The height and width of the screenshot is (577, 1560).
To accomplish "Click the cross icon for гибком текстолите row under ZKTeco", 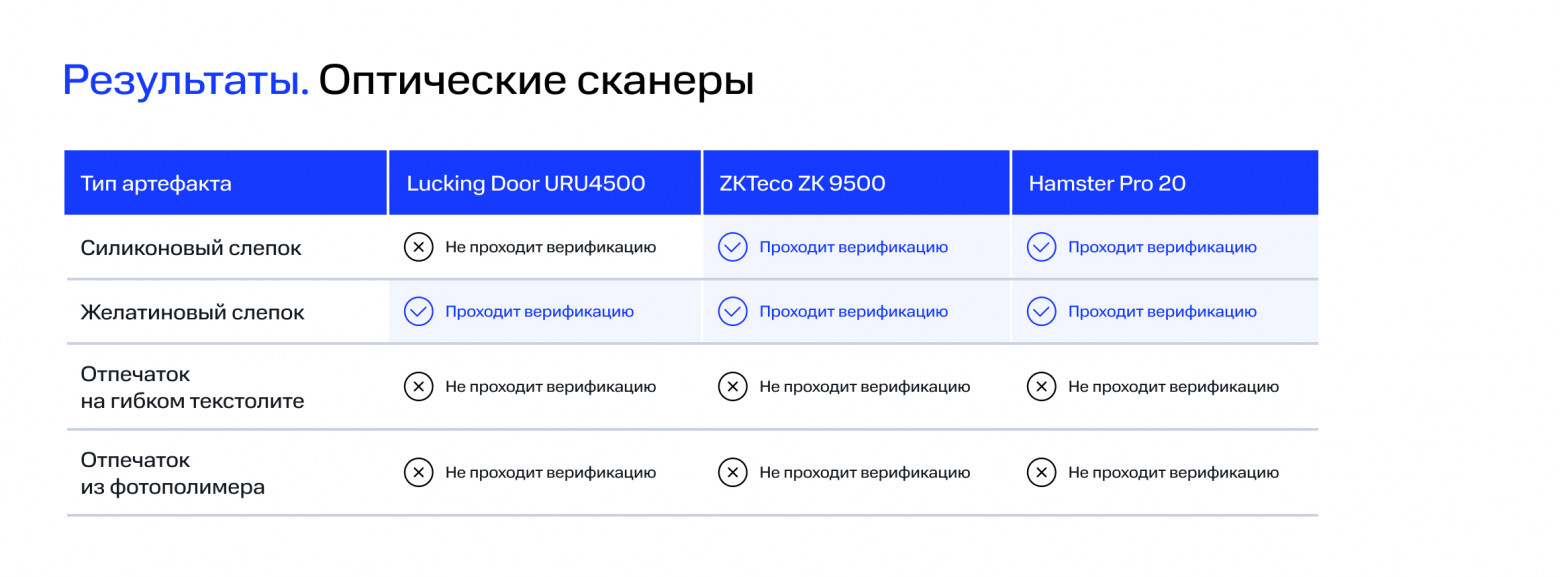I will [733, 386].
